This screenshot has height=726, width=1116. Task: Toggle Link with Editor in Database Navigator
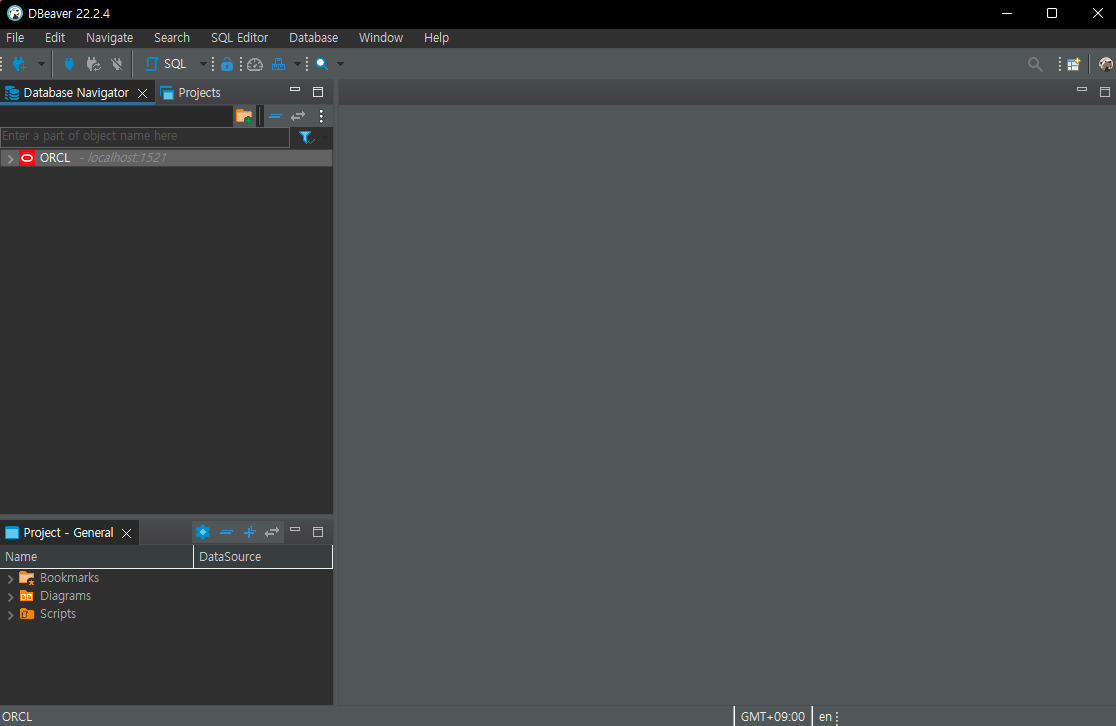pyautogui.click(x=298, y=116)
